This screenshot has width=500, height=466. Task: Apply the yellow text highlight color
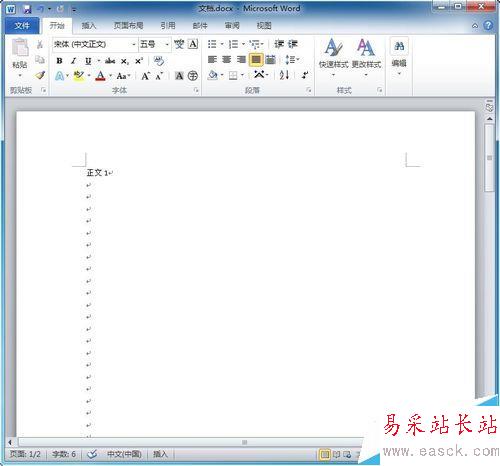[78, 76]
